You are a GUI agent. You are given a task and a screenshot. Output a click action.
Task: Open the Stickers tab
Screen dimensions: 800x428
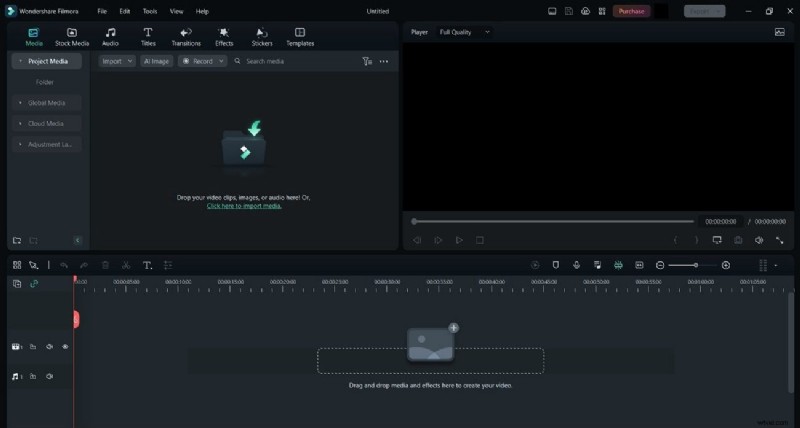click(262, 37)
